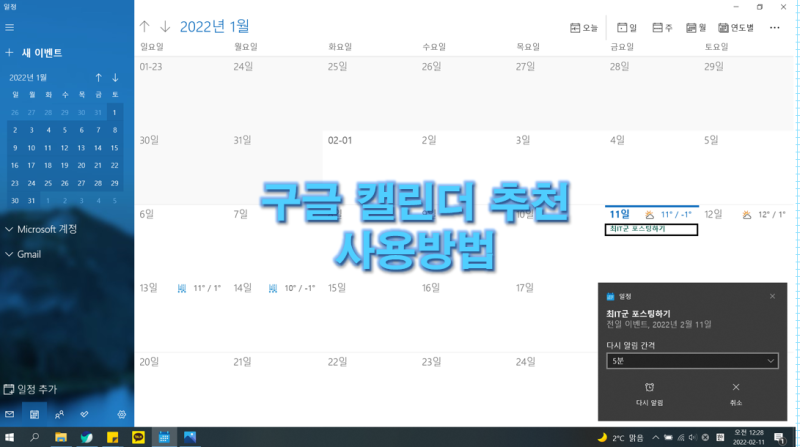
Task: Jump to today with 오늘 button
Action: [584, 28]
